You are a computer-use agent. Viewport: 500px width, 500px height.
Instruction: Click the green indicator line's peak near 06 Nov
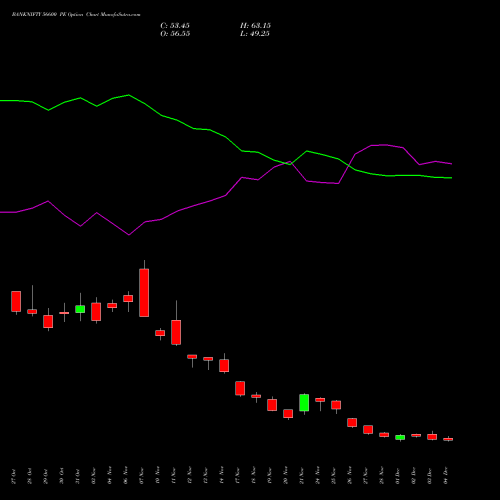pos(129,95)
